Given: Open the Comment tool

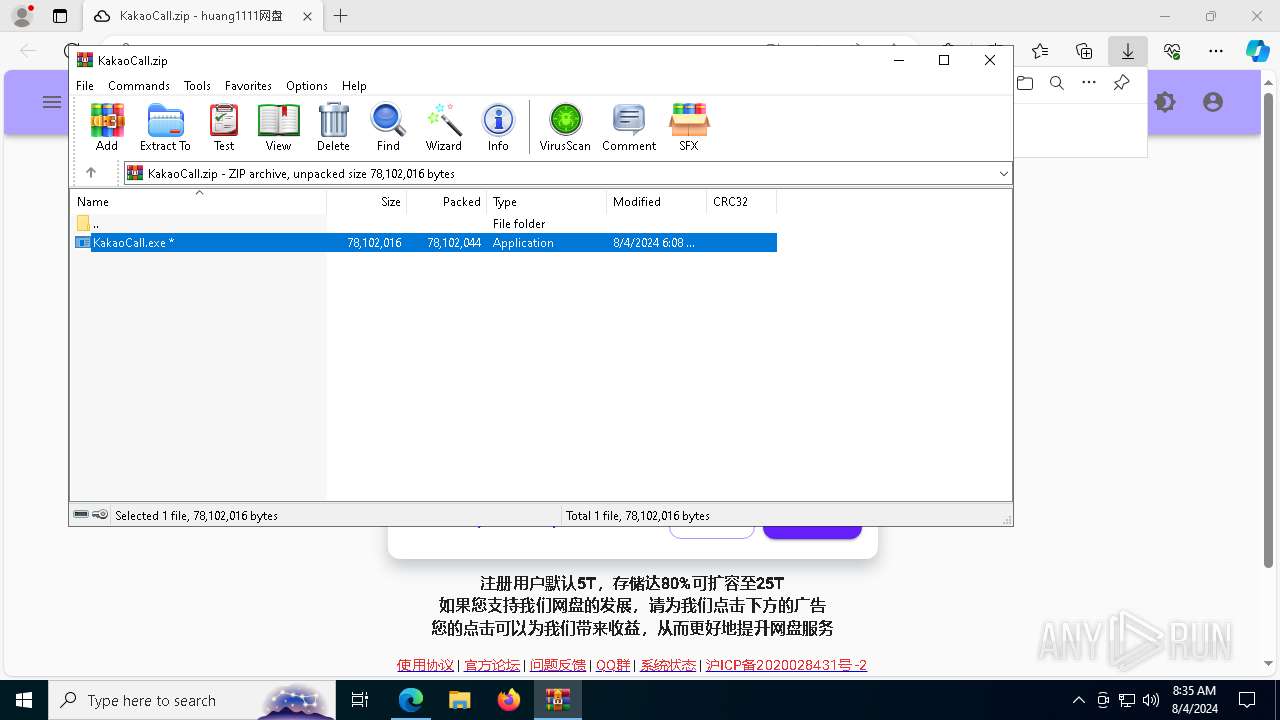Looking at the screenshot, I should click(629, 127).
